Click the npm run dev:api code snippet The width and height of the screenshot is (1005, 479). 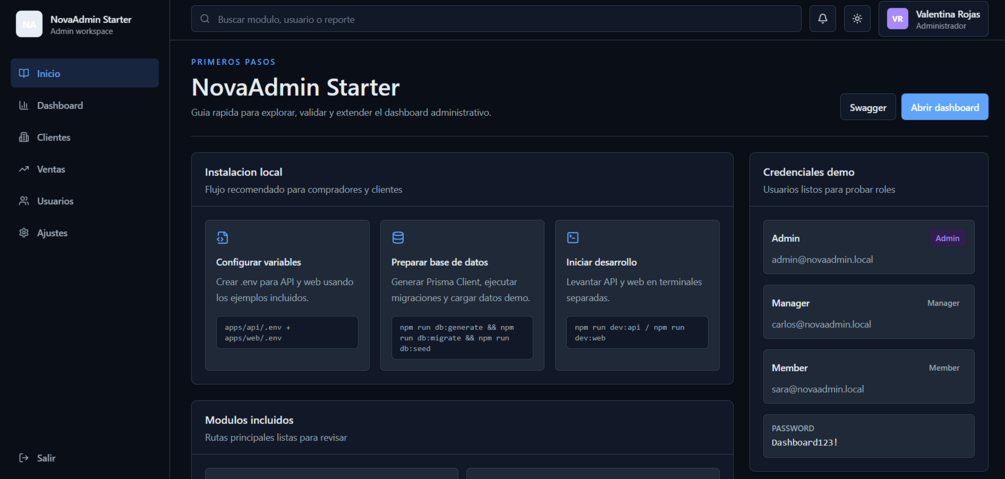coord(637,332)
